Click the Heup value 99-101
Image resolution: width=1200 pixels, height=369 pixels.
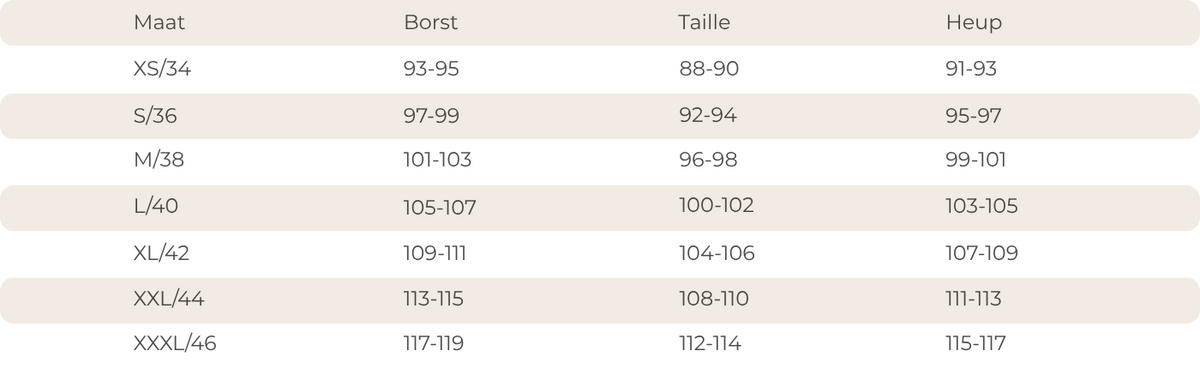point(976,160)
